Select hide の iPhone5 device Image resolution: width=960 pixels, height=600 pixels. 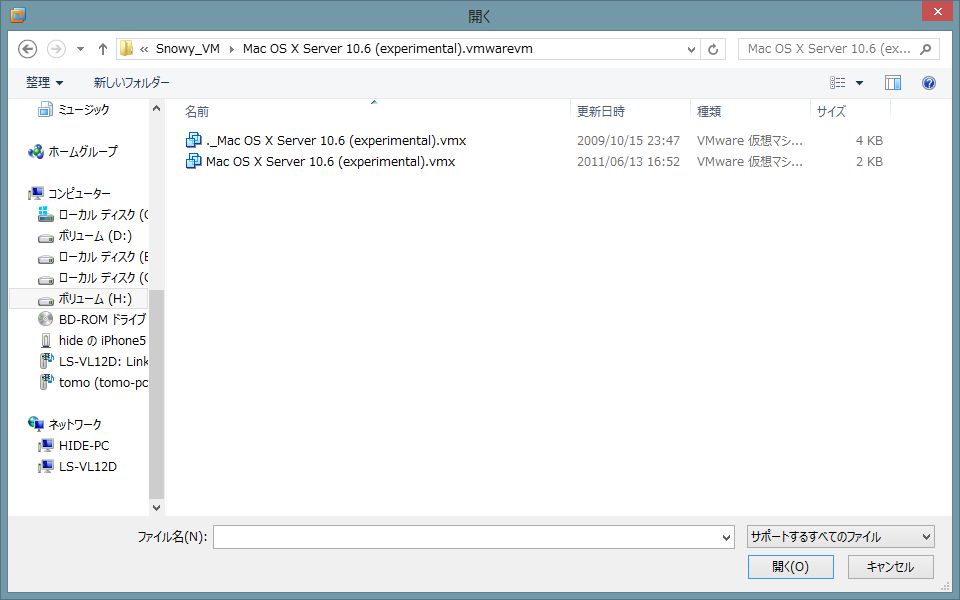coord(102,340)
